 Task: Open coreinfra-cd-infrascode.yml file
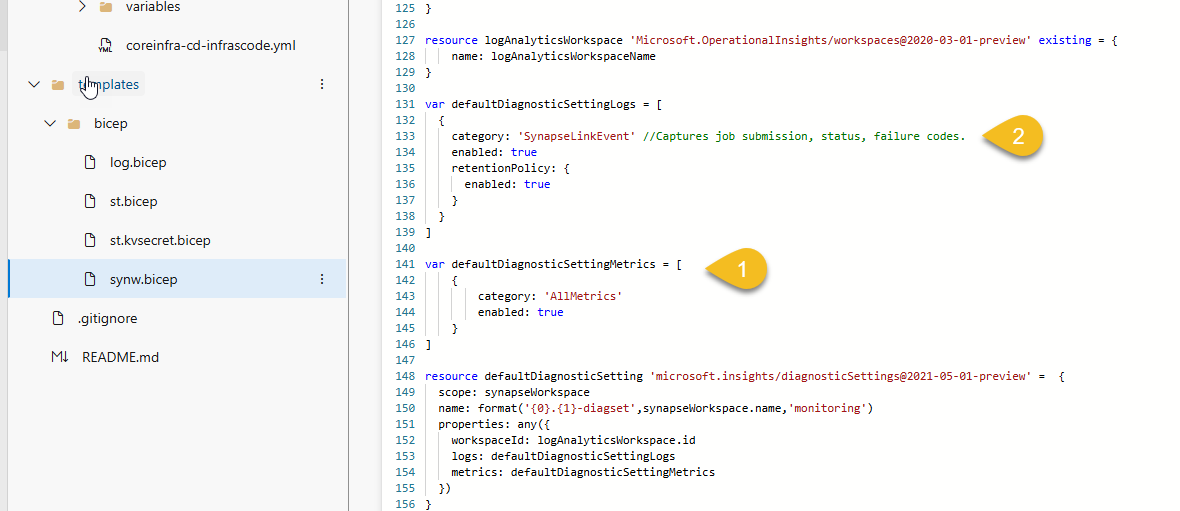(211, 46)
